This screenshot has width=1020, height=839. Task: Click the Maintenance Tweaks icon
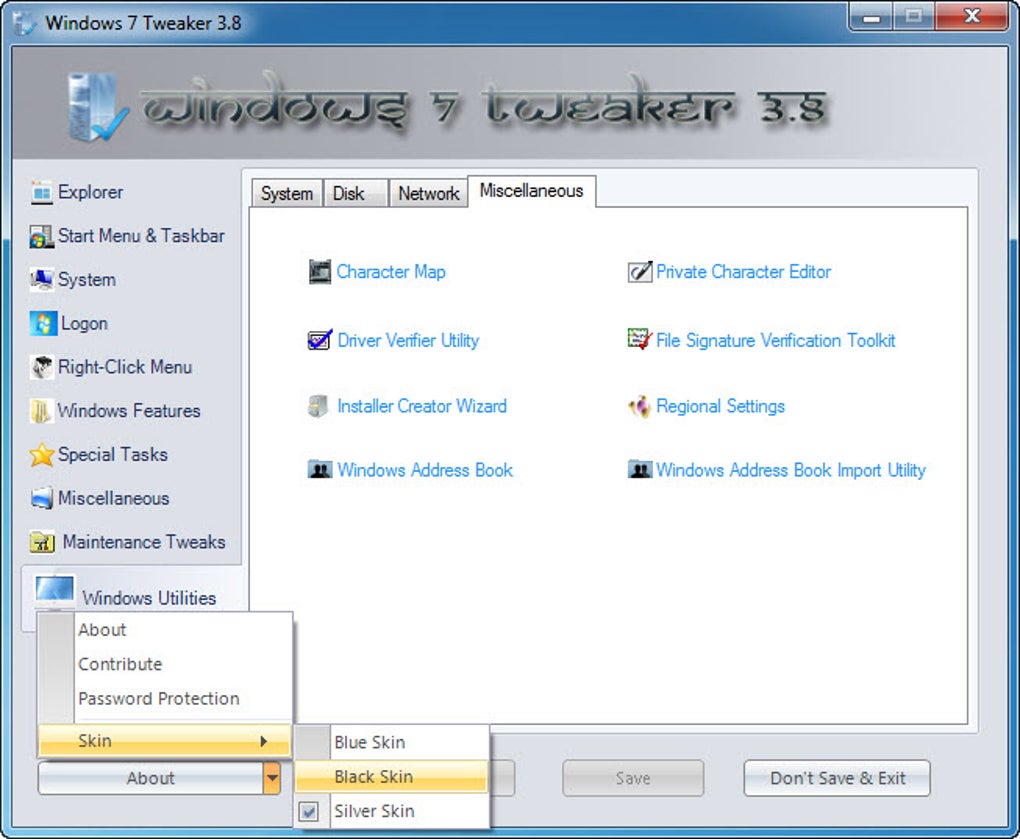click(42, 542)
